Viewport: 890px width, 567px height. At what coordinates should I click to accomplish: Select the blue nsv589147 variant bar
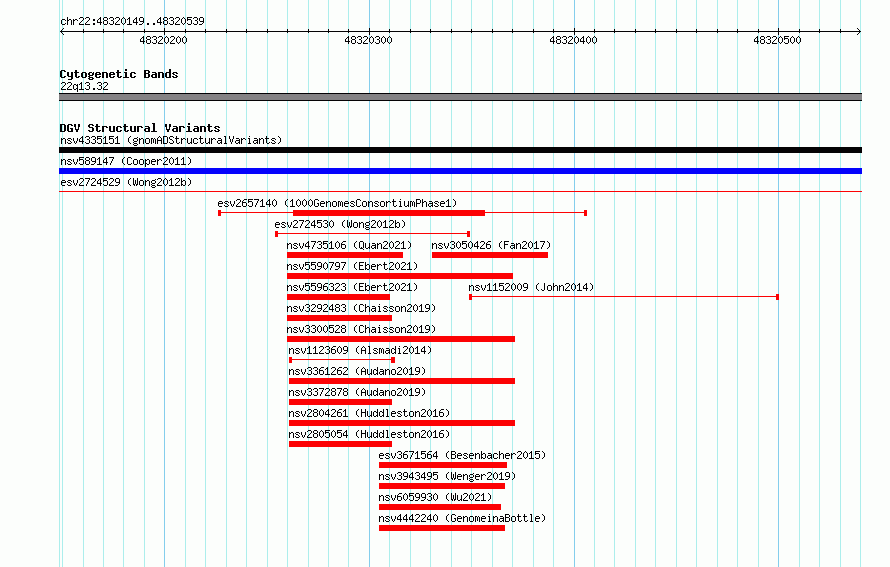460,171
